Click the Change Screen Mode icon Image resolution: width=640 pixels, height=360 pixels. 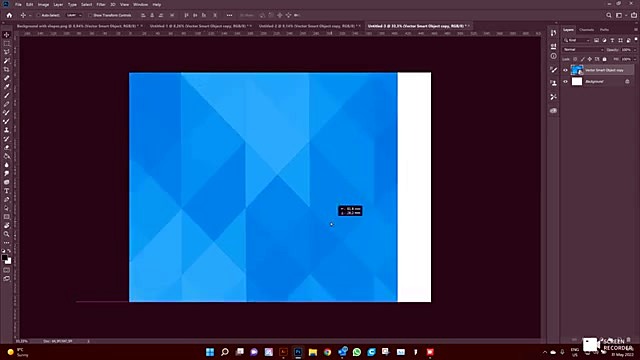click(7, 278)
